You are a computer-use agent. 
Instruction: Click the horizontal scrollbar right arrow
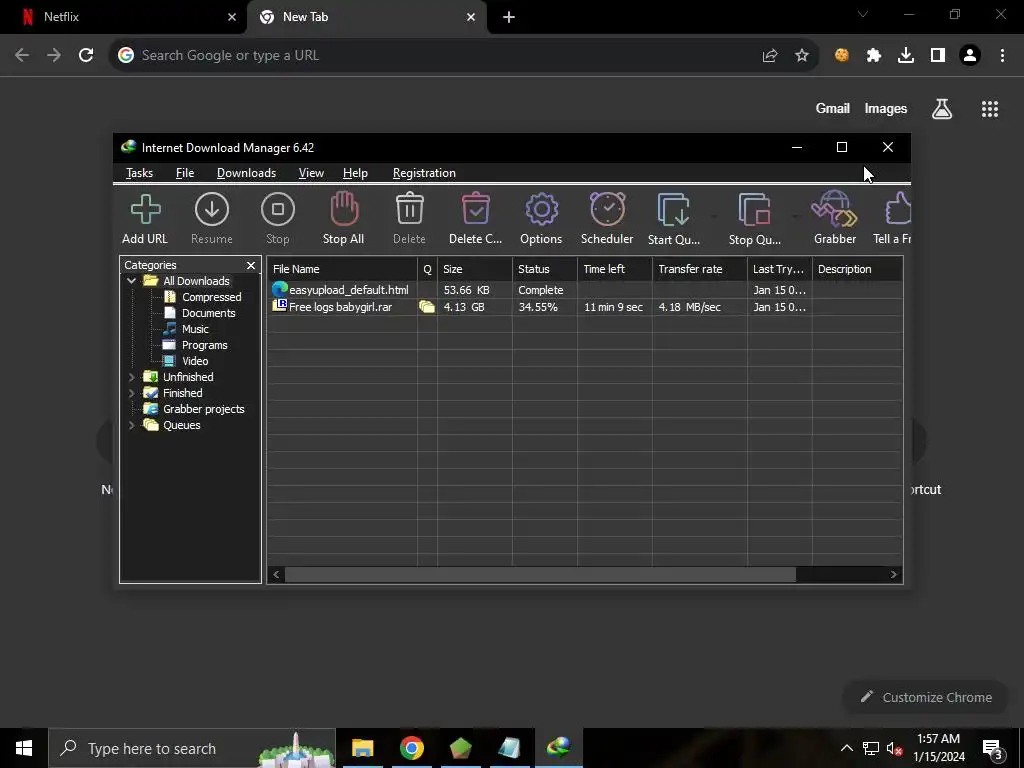point(894,575)
